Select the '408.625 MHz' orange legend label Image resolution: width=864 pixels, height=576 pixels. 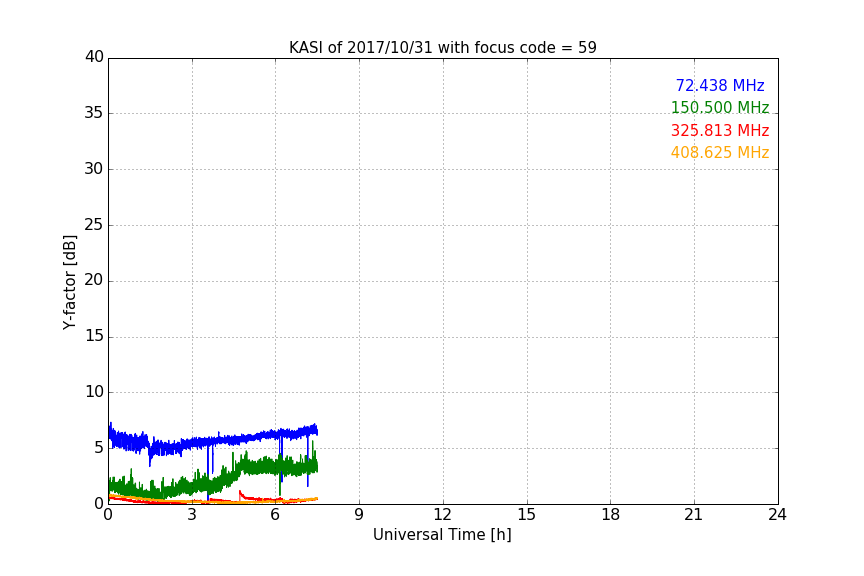720,153
